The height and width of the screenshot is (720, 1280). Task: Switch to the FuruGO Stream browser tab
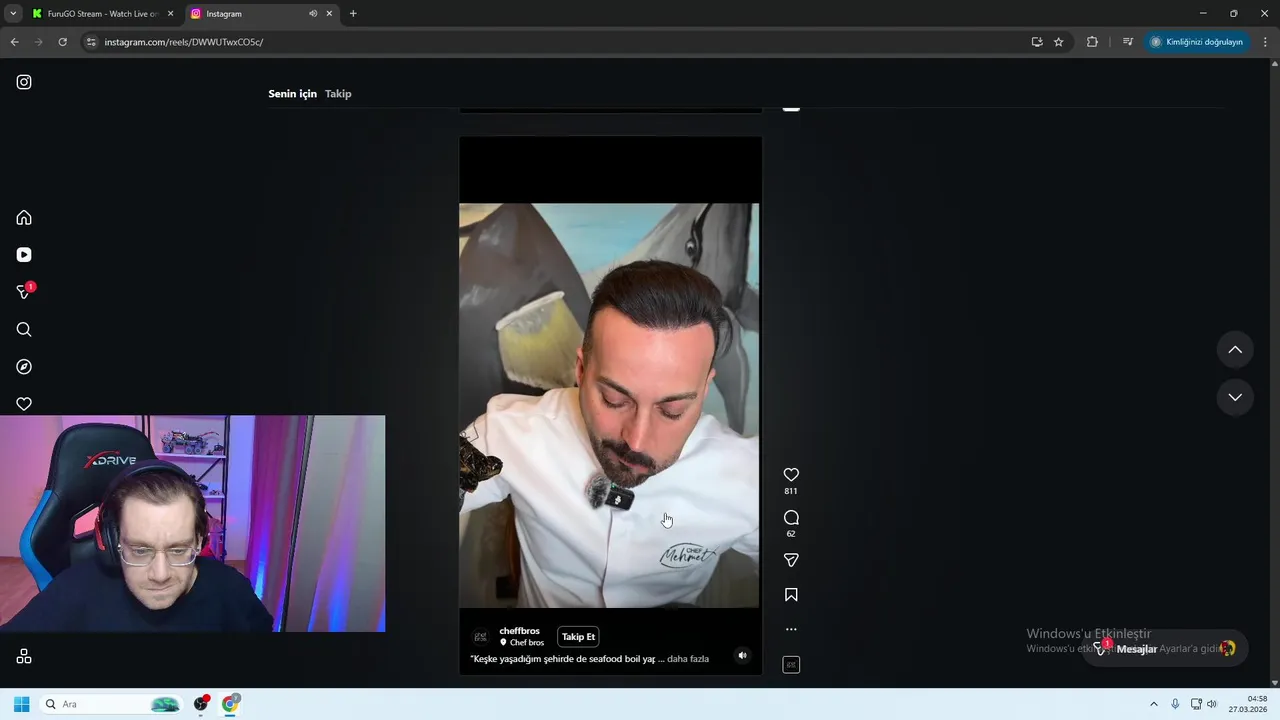(x=102, y=14)
